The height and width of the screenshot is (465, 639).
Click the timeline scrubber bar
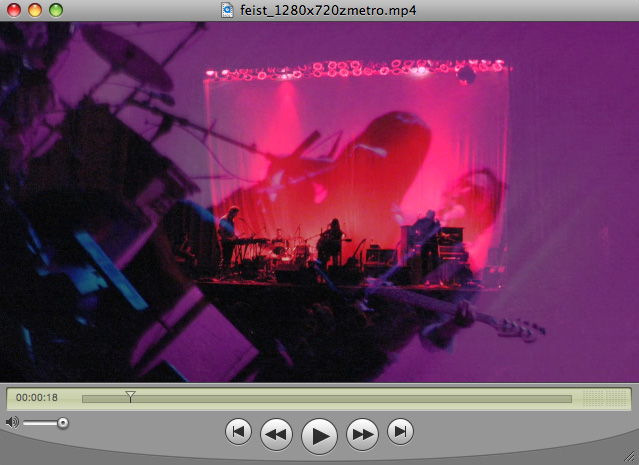pyautogui.click(x=326, y=399)
